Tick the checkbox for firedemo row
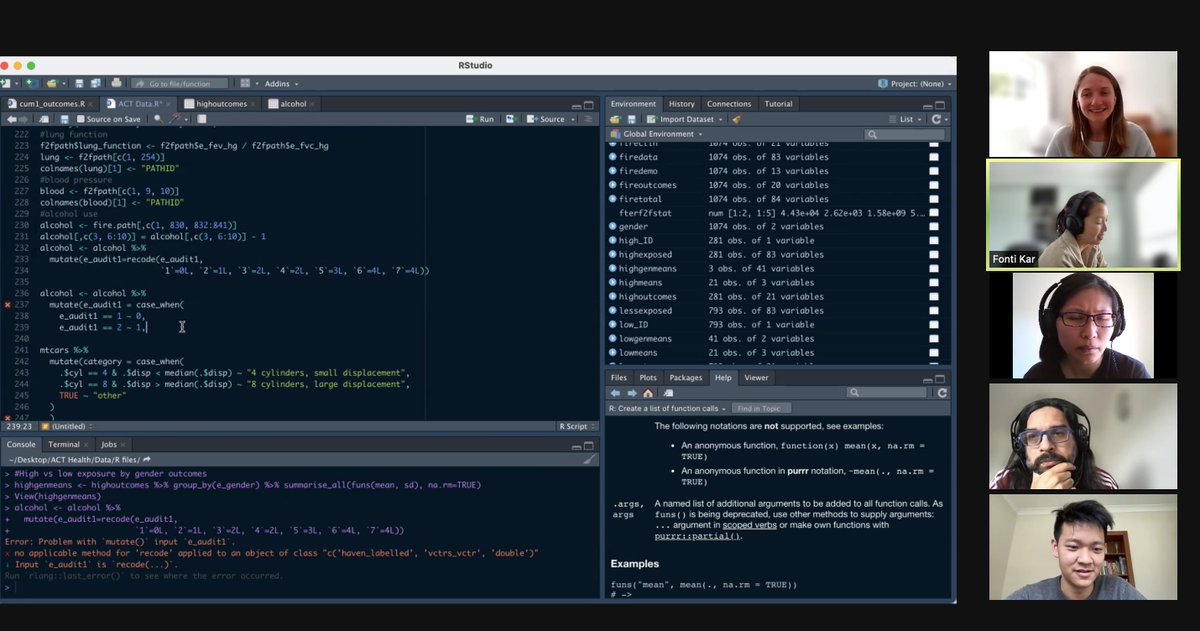This screenshot has width=1200, height=631. [934, 171]
